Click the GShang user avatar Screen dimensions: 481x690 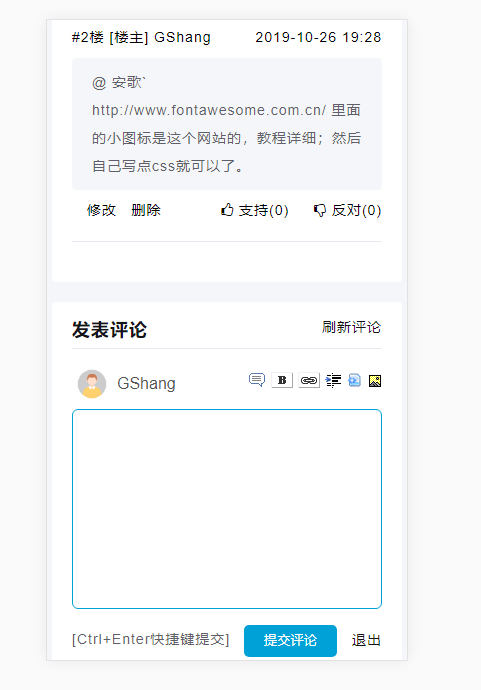tap(92, 384)
